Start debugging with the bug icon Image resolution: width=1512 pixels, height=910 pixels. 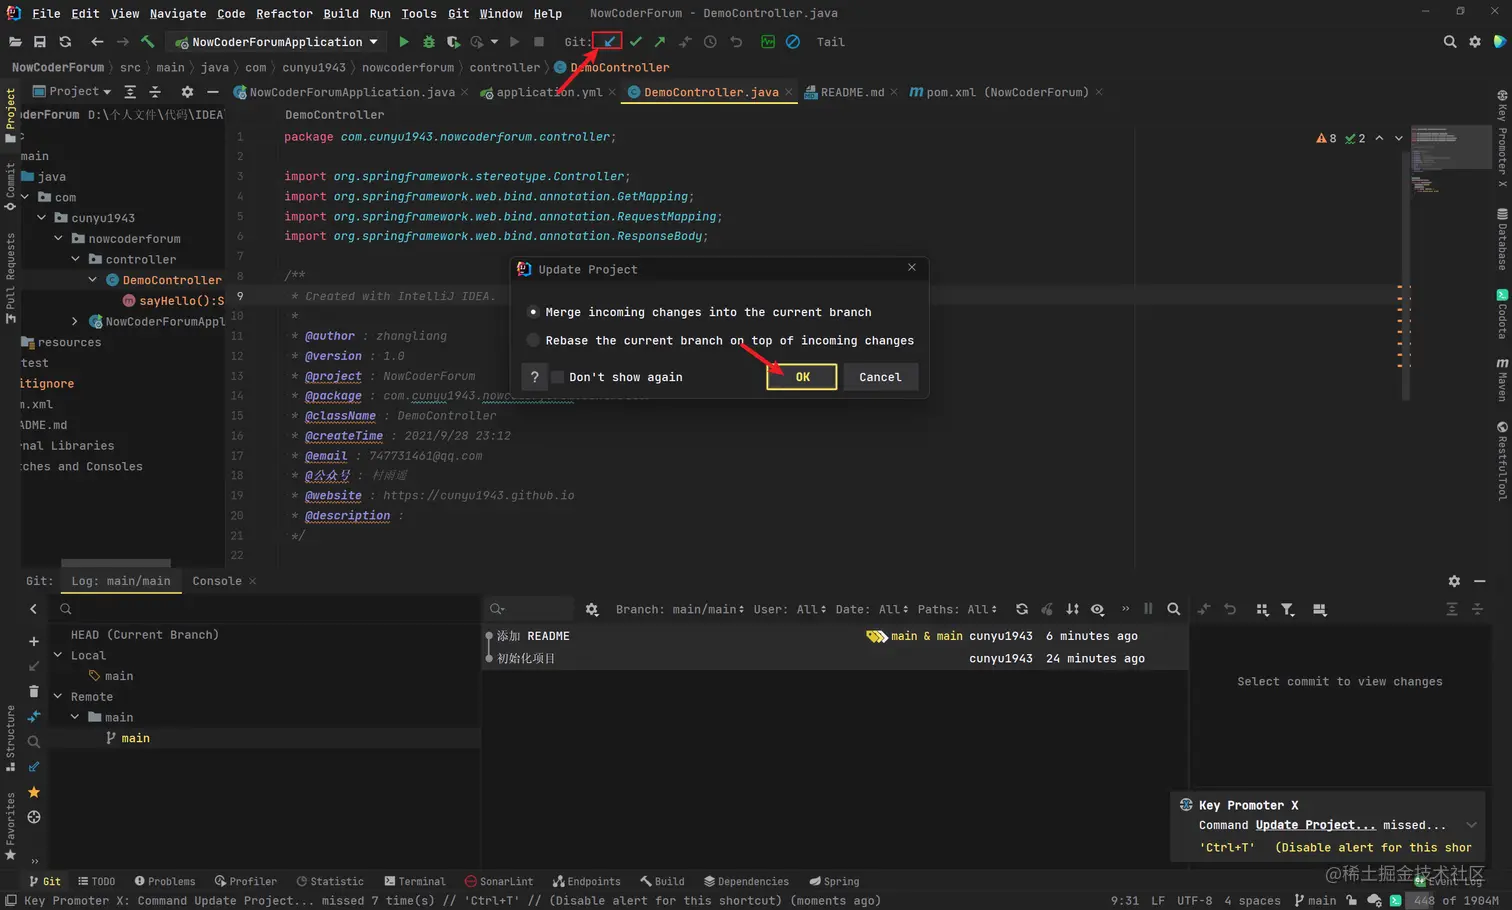click(429, 42)
